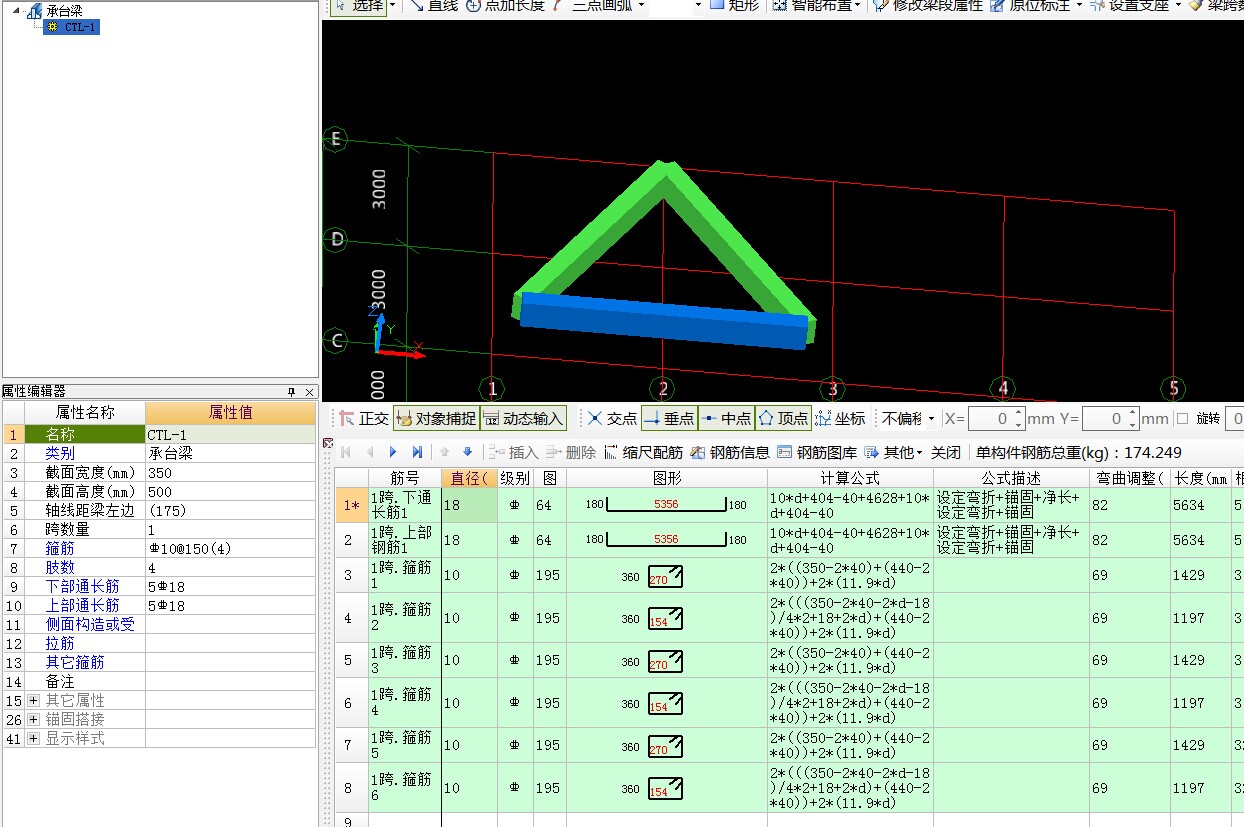Viewport: 1244px width, 827px height.
Task: Go to previous rebar record
Action: [370, 453]
